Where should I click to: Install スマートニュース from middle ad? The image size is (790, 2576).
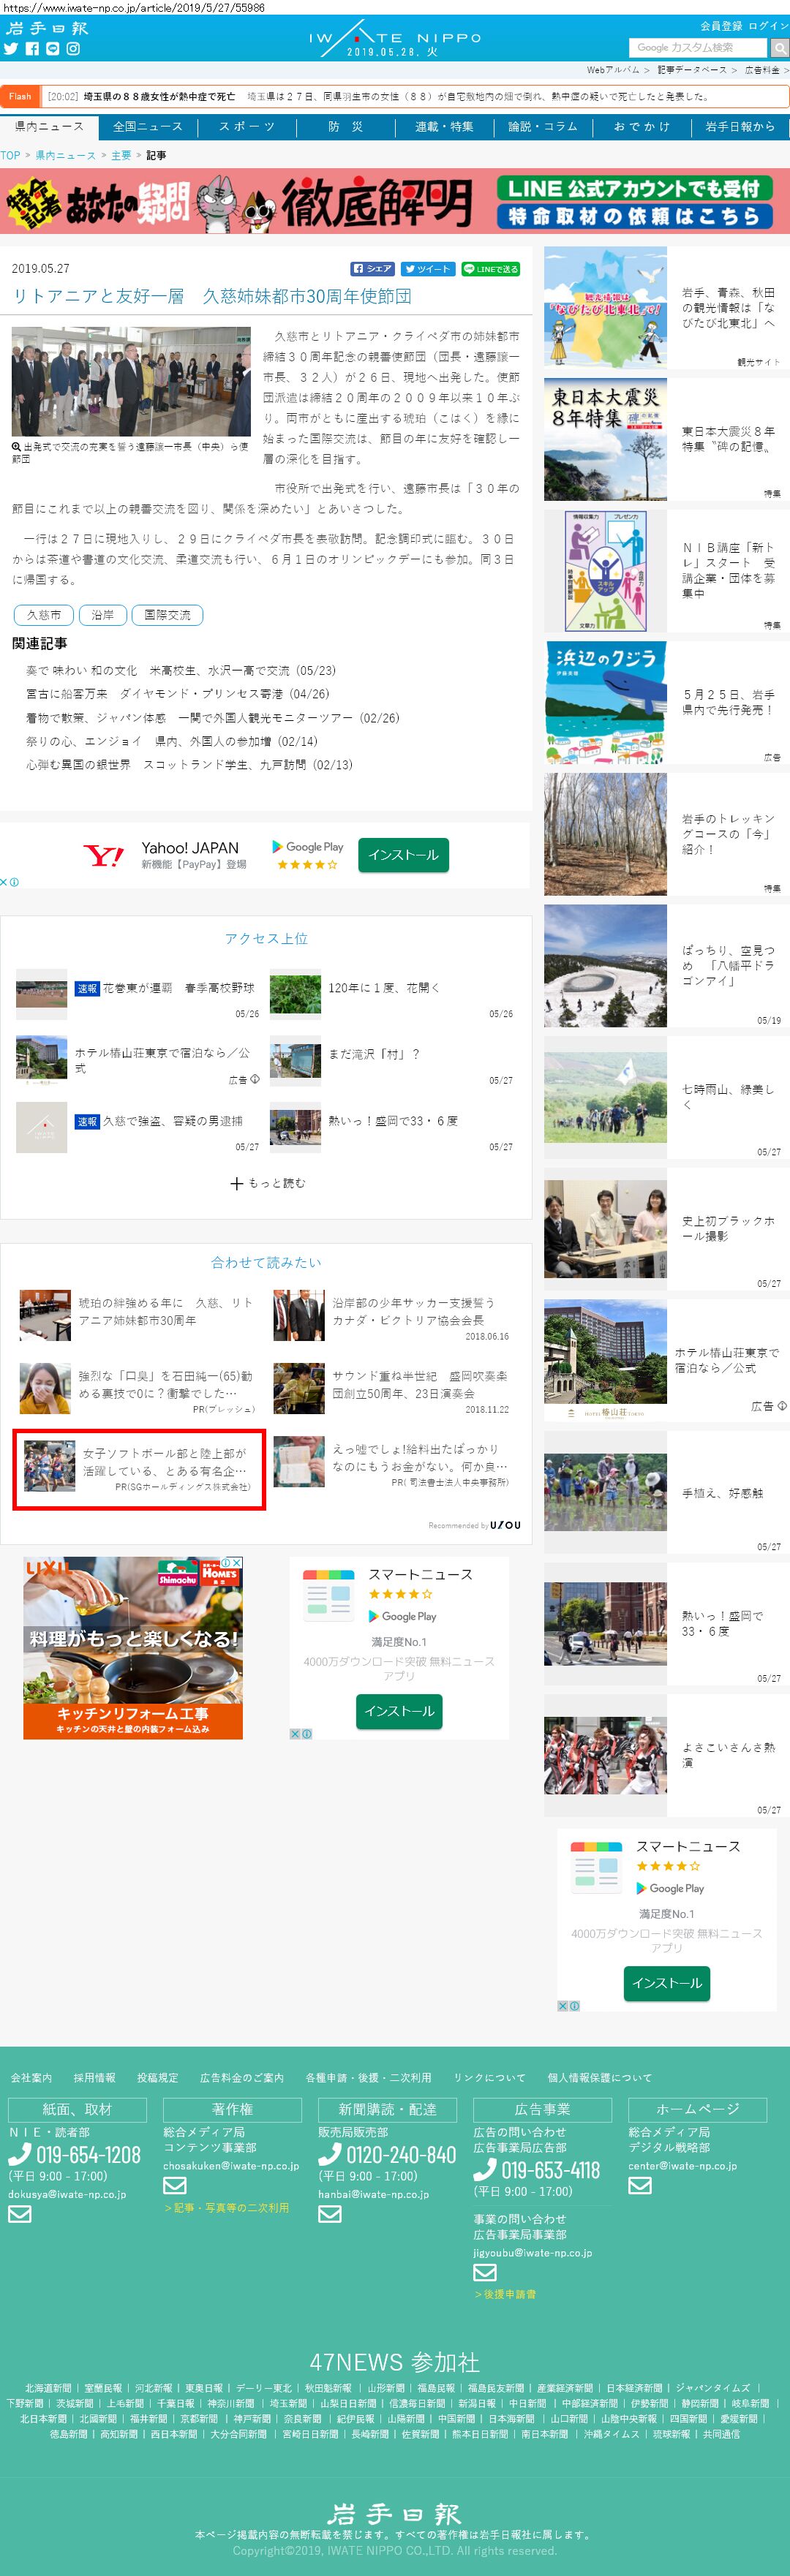coord(399,1711)
